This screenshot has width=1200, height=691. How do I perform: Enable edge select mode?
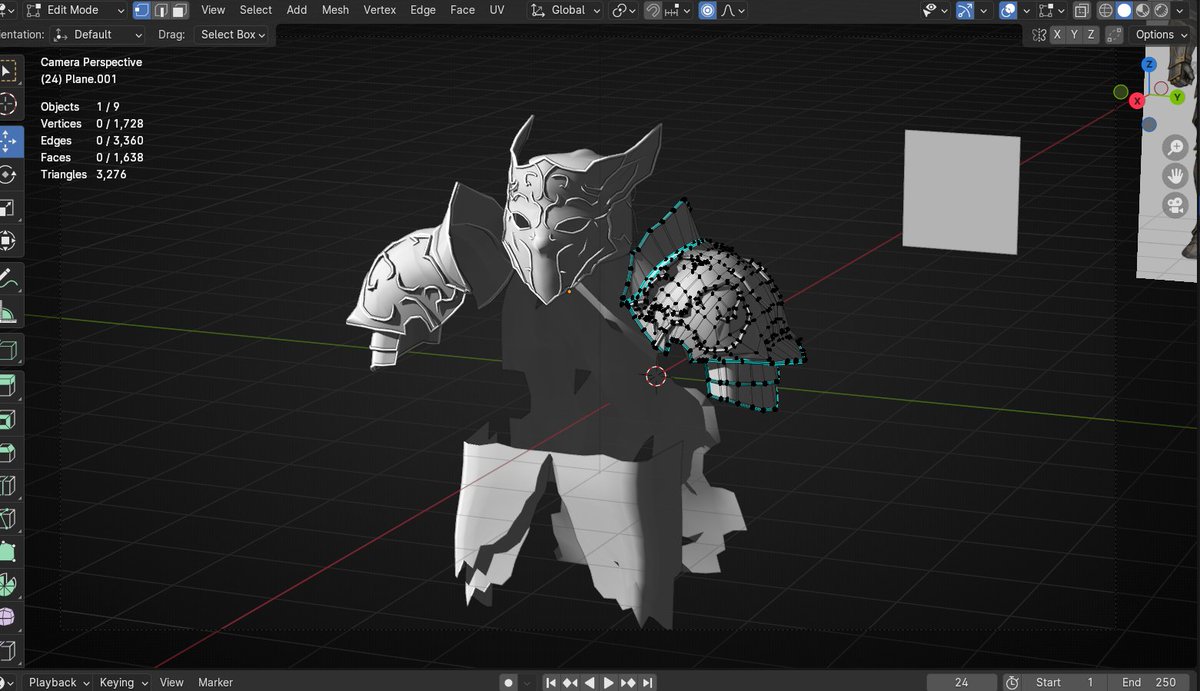pyautogui.click(x=160, y=10)
